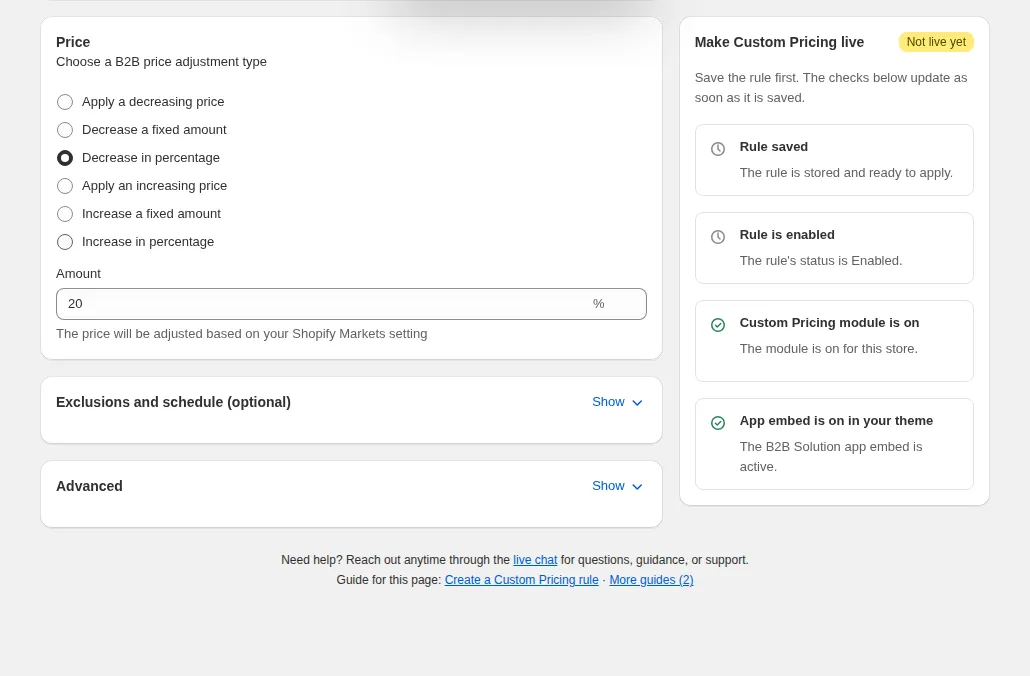Select the Increase a fixed amount radio button
Image resolution: width=1030 pixels, height=676 pixels.
pyautogui.click(x=65, y=214)
